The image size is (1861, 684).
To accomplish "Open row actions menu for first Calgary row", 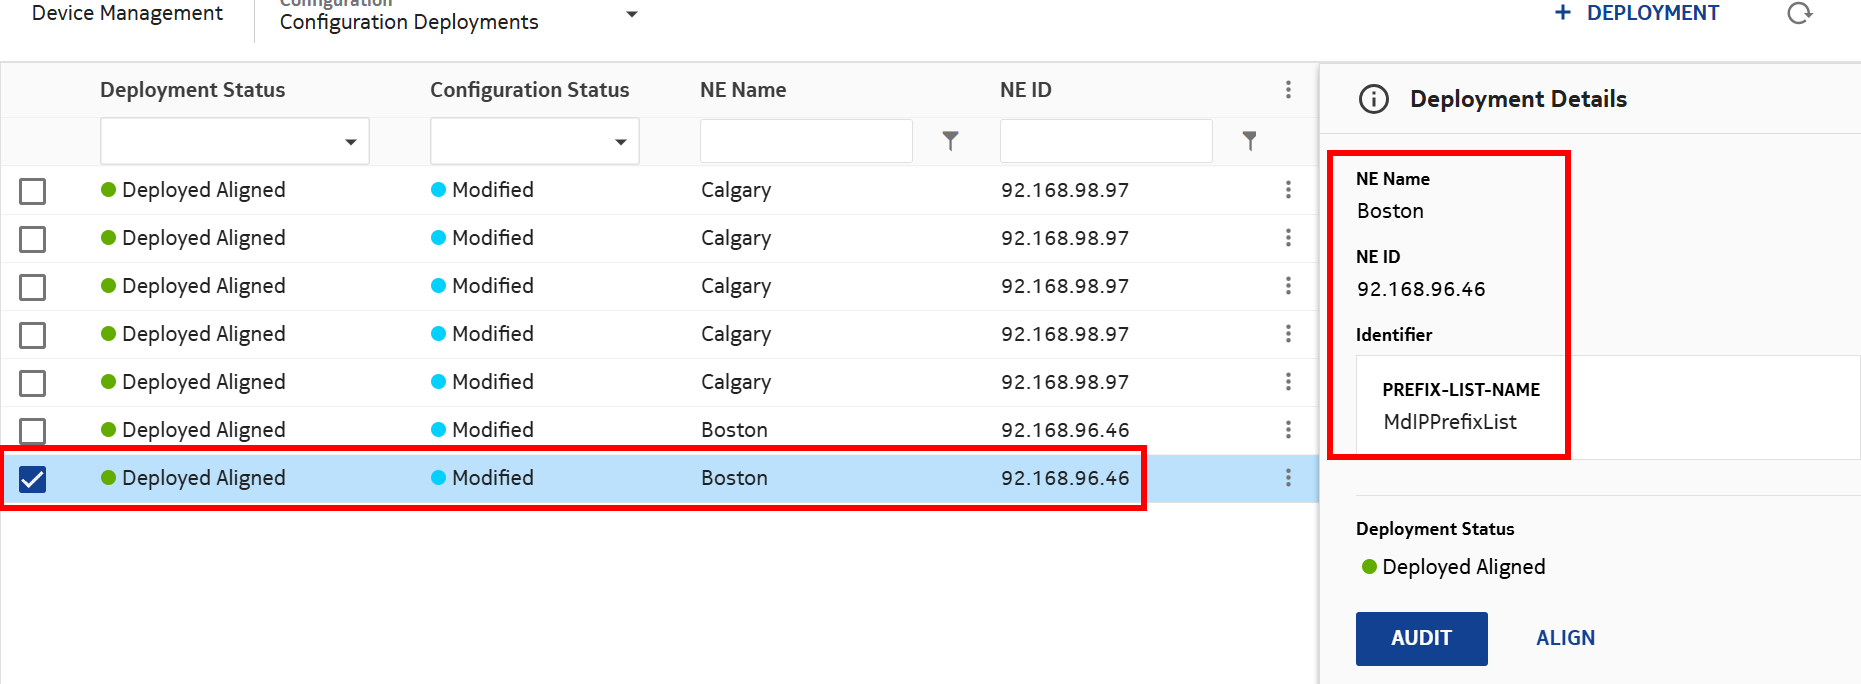I will pyautogui.click(x=1288, y=190).
